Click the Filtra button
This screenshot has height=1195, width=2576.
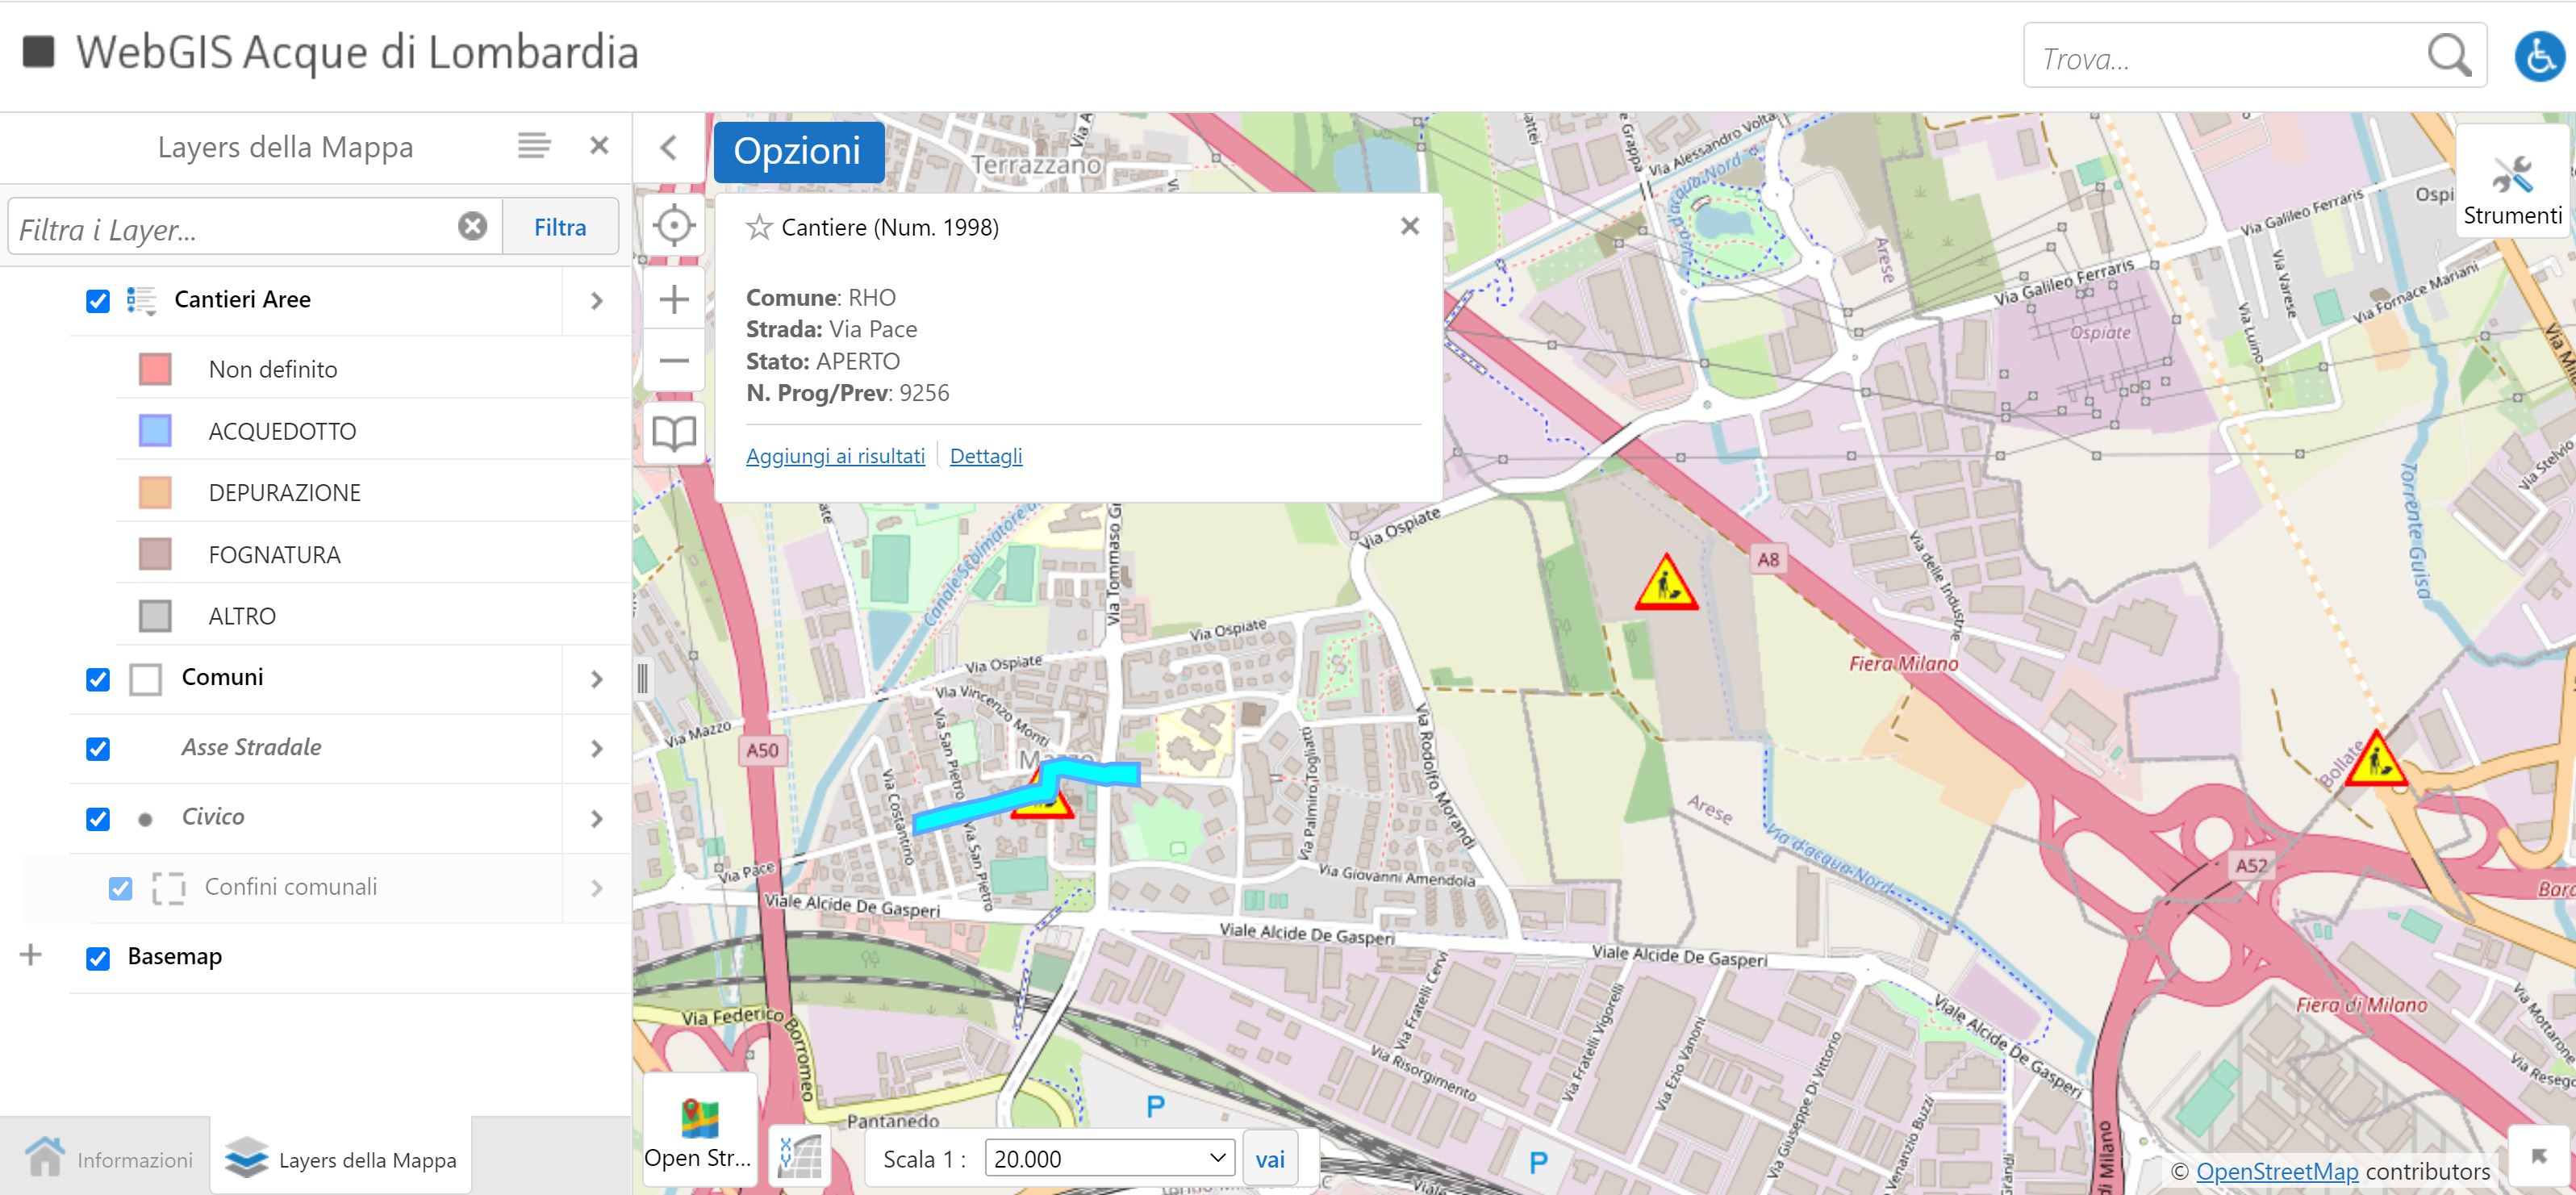[560, 227]
